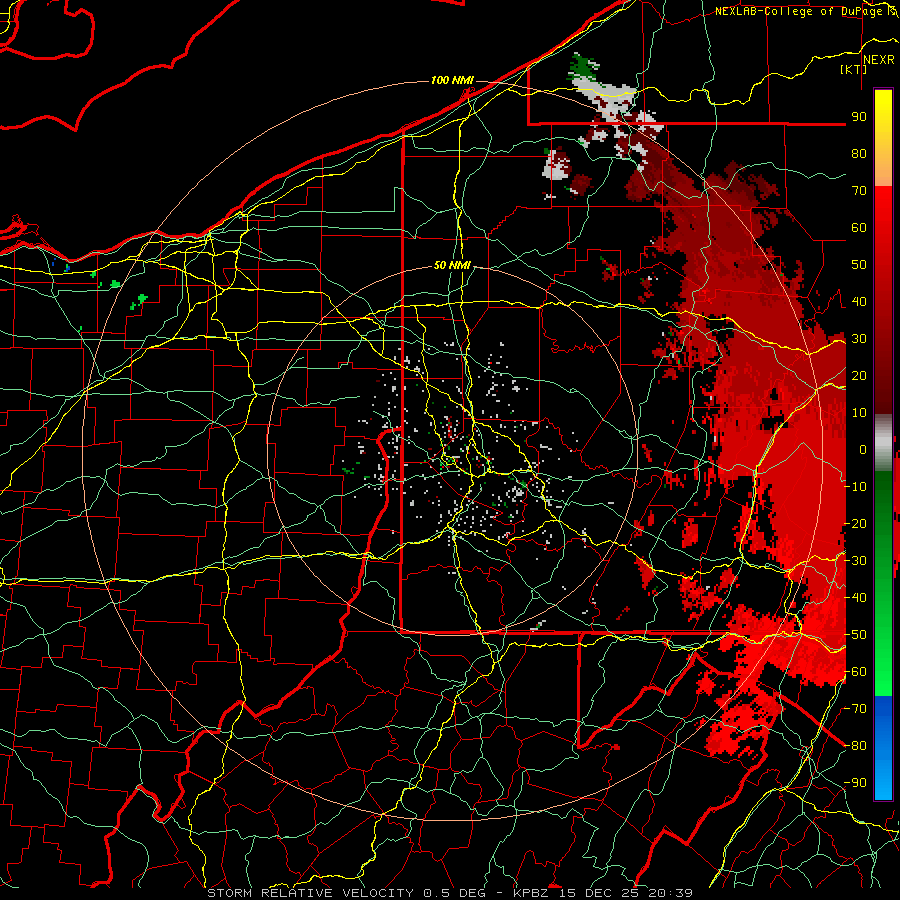Click the positive 20 scale value
900x900 pixels.
[x=859, y=375]
